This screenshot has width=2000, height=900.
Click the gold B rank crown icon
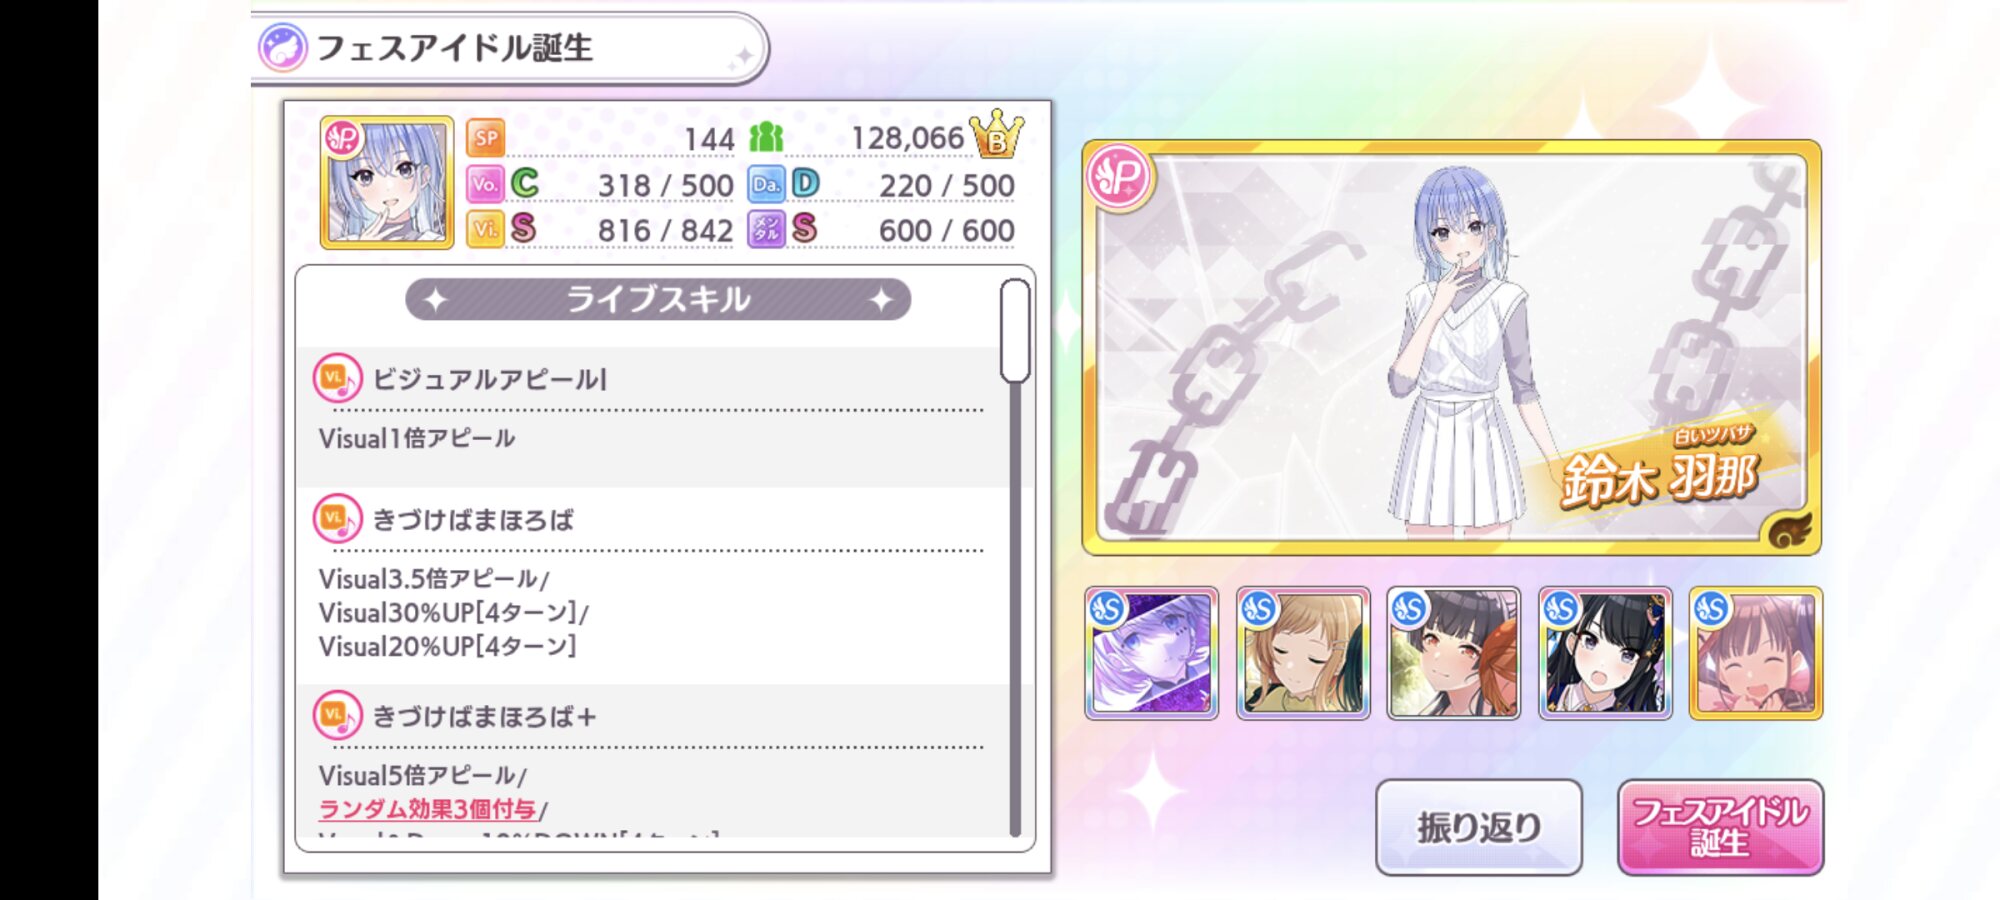tap(997, 136)
